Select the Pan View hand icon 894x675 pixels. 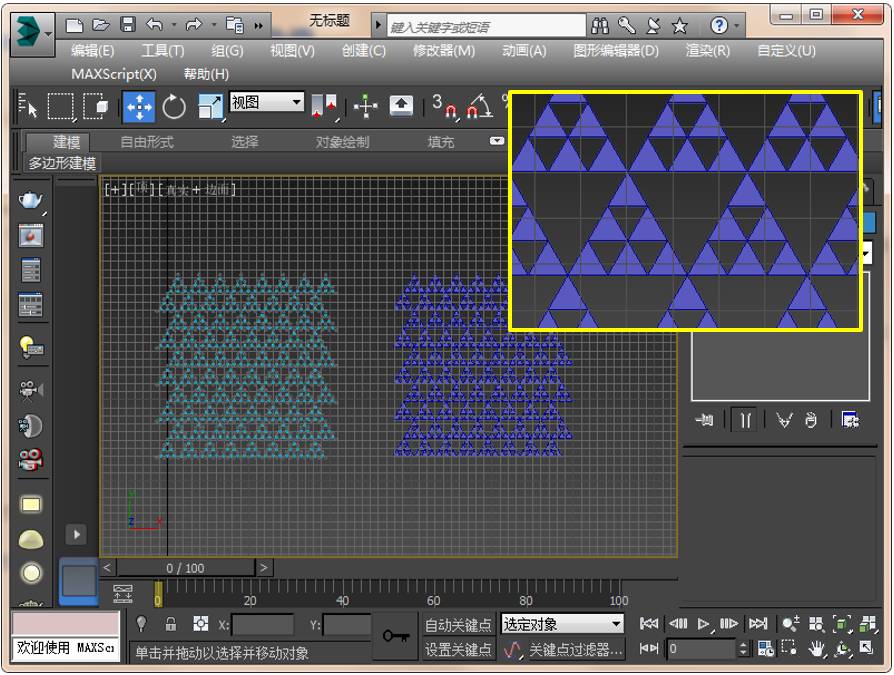[x=816, y=648]
